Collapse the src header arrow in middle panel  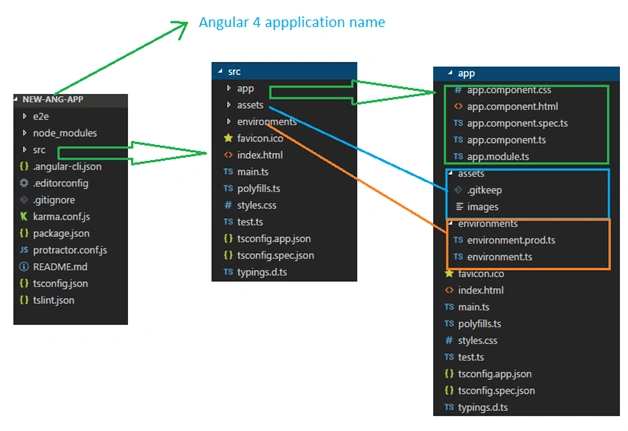click(x=220, y=71)
